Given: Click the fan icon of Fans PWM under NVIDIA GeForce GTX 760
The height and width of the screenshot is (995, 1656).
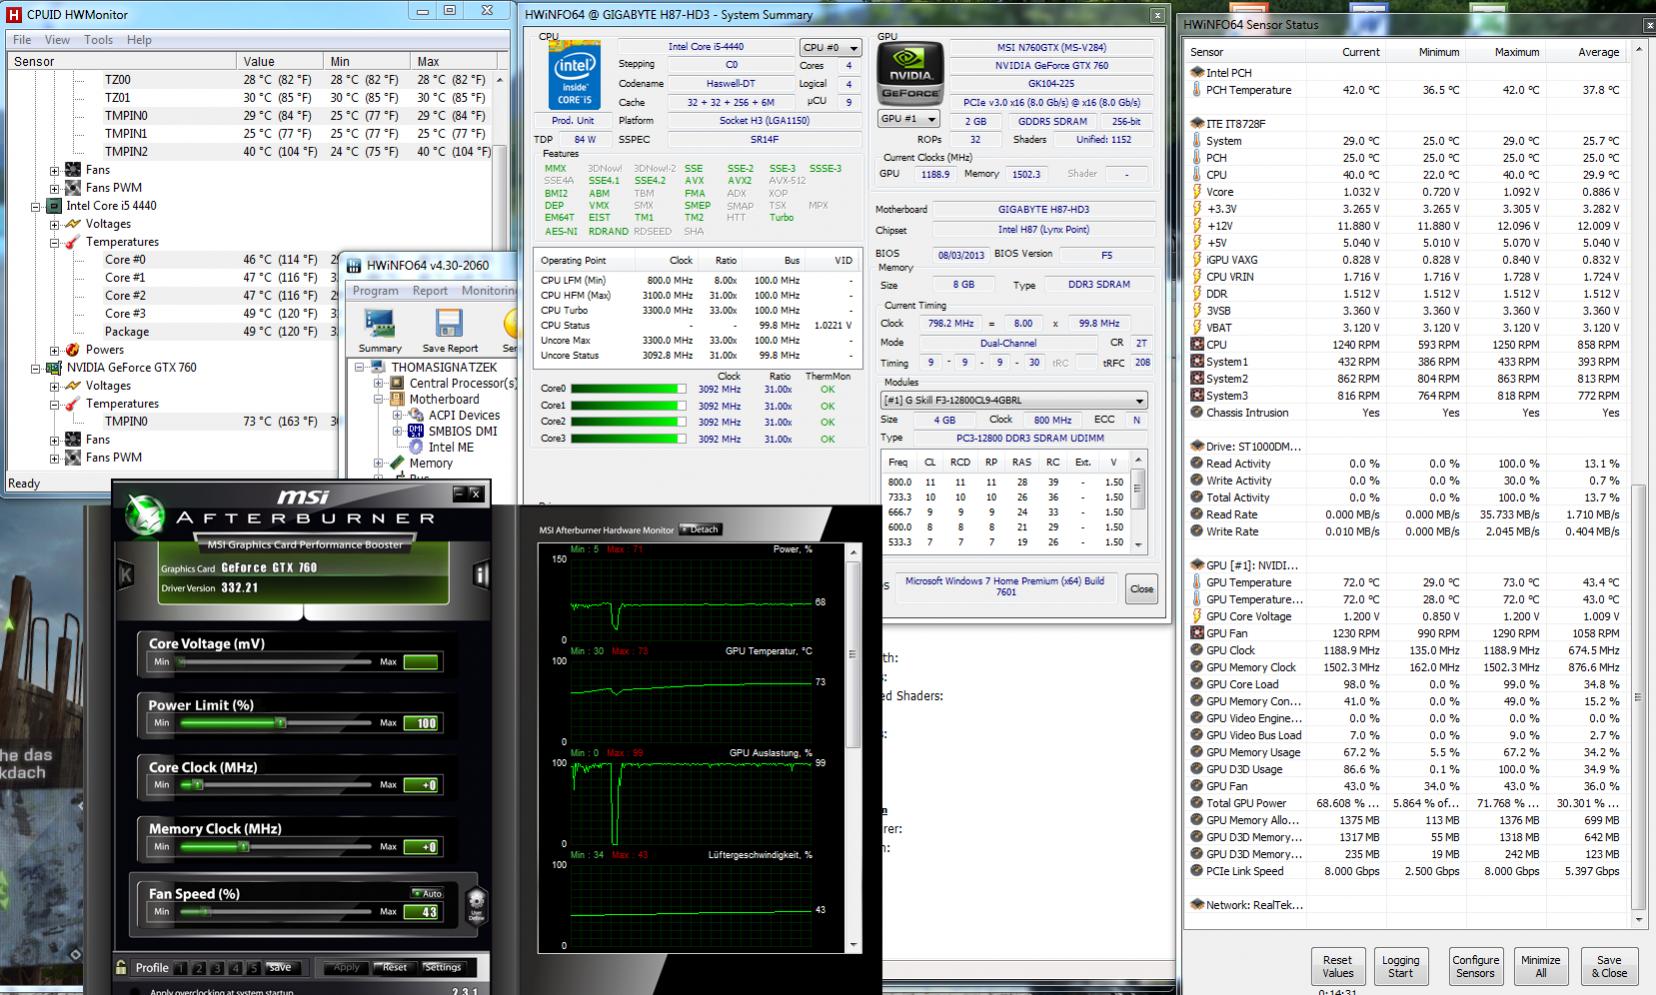Looking at the screenshot, I should [x=73, y=458].
